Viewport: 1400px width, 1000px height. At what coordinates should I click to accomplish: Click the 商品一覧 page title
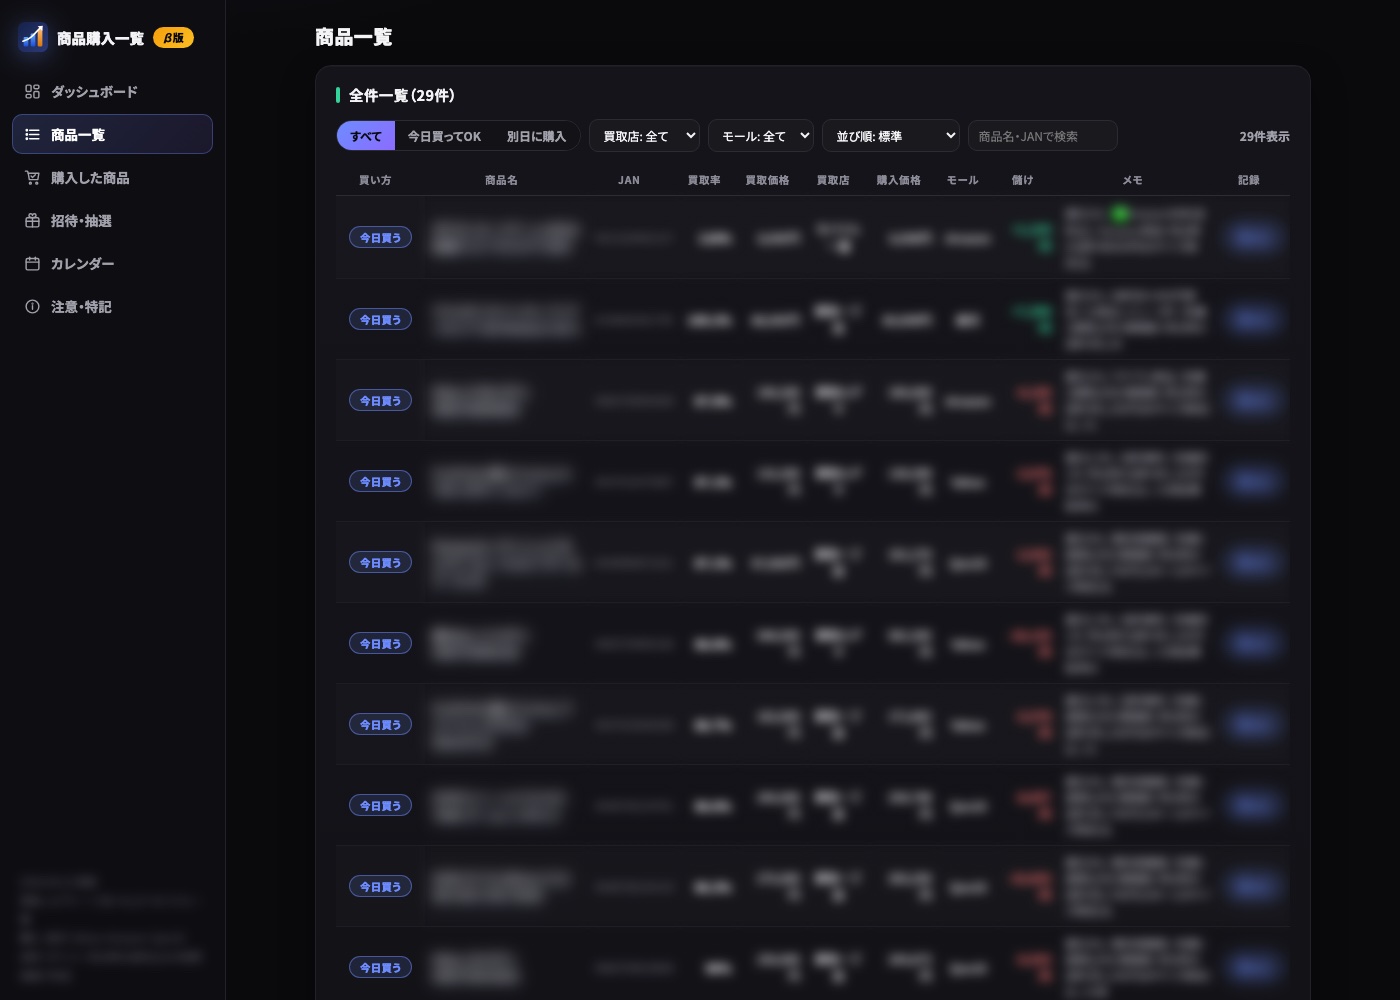coord(353,37)
